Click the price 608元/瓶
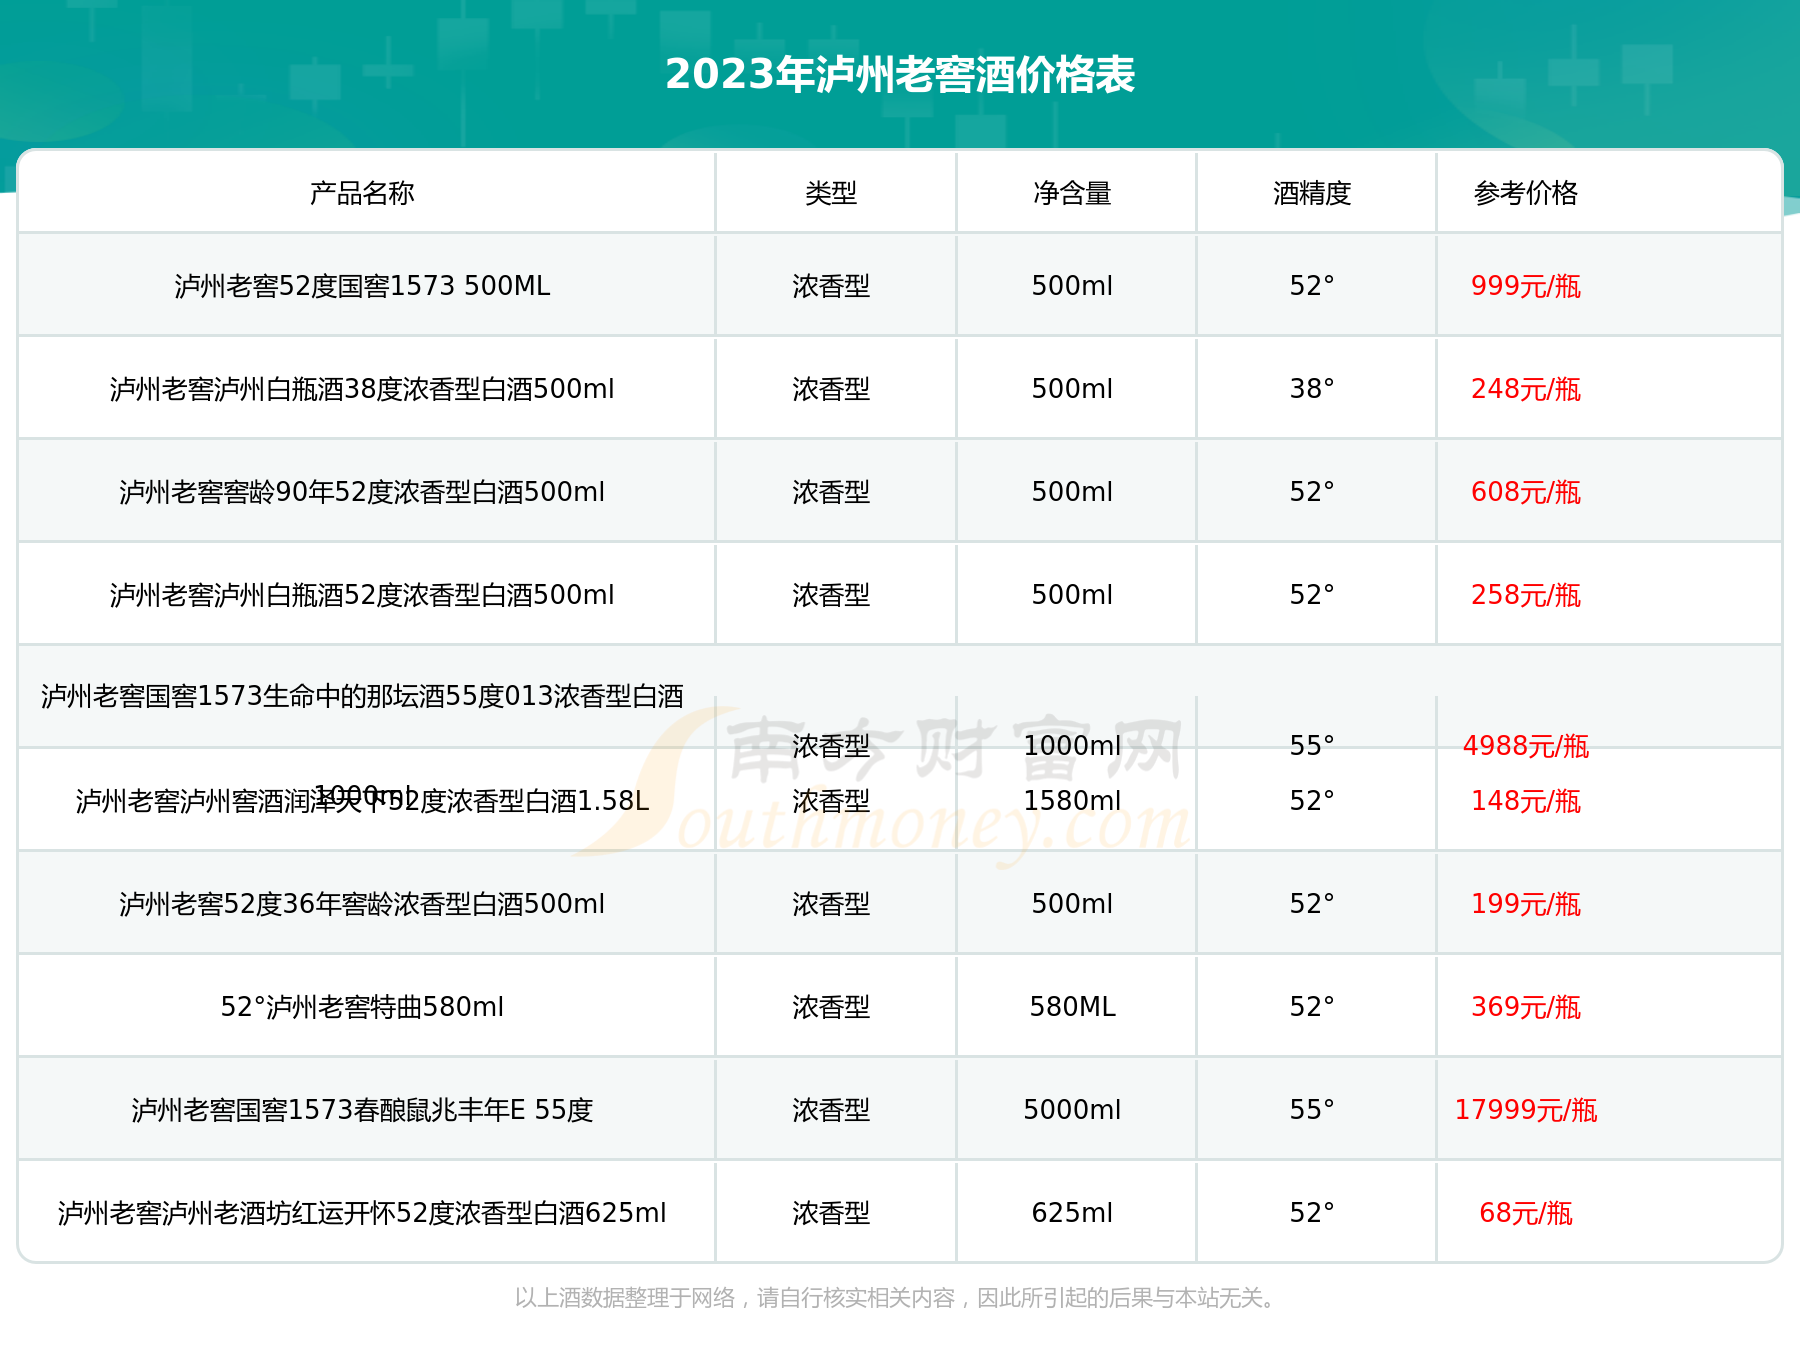The image size is (1800, 1350). click(1525, 492)
